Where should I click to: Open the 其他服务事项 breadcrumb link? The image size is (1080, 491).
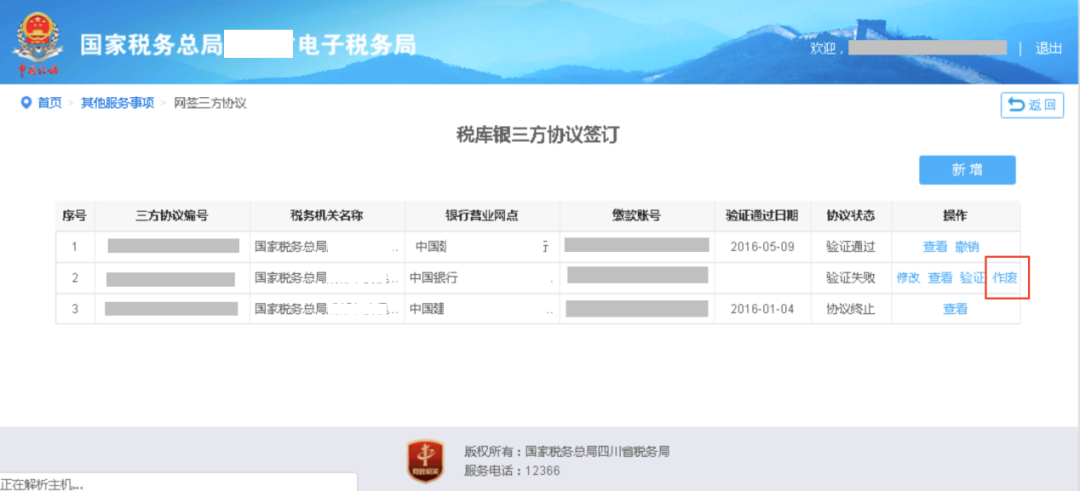(118, 103)
